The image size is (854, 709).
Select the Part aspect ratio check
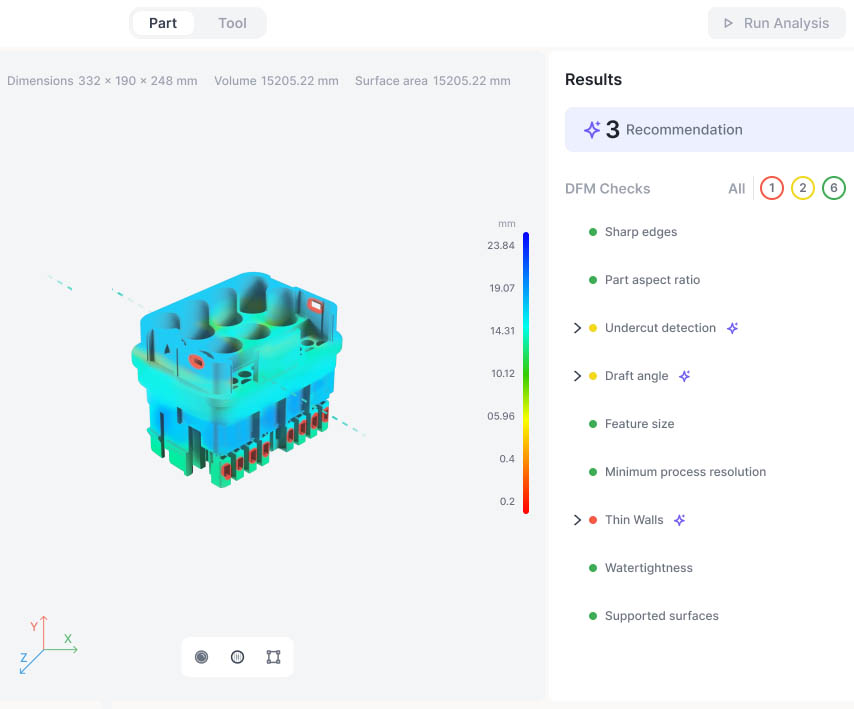click(652, 280)
